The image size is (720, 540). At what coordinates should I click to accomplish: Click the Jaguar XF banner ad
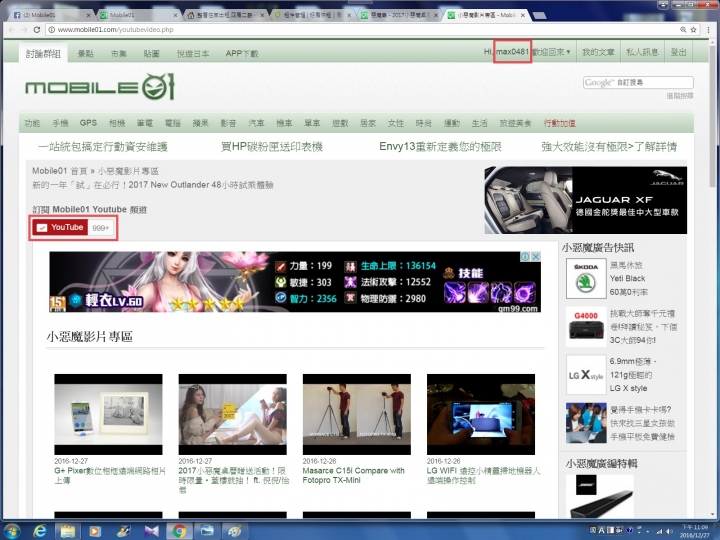[585, 200]
